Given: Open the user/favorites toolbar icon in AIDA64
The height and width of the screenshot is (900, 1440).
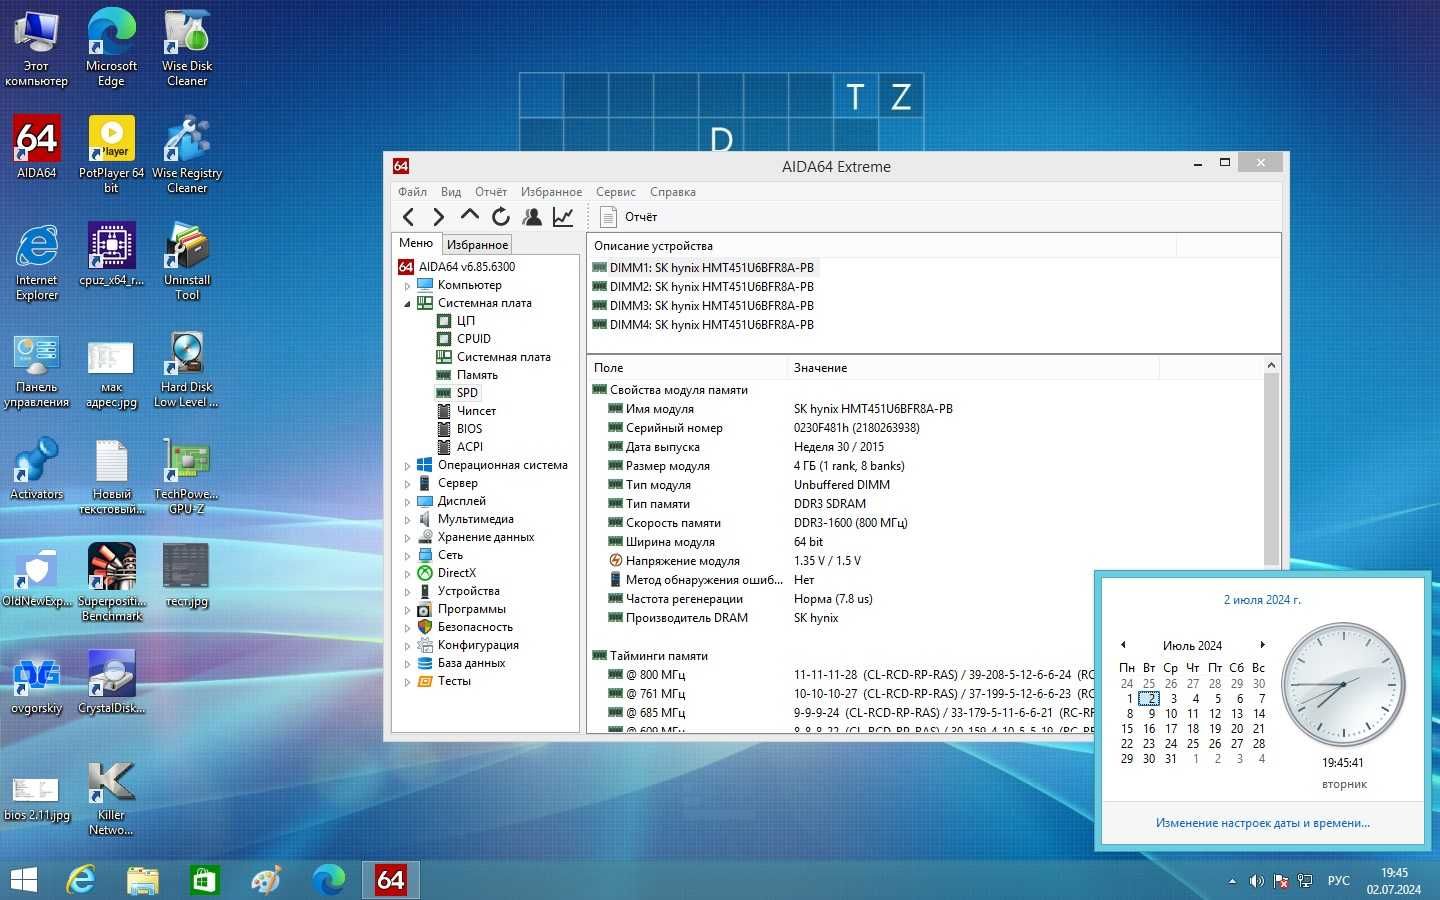Looking at the screenshot, I should 532,216.
